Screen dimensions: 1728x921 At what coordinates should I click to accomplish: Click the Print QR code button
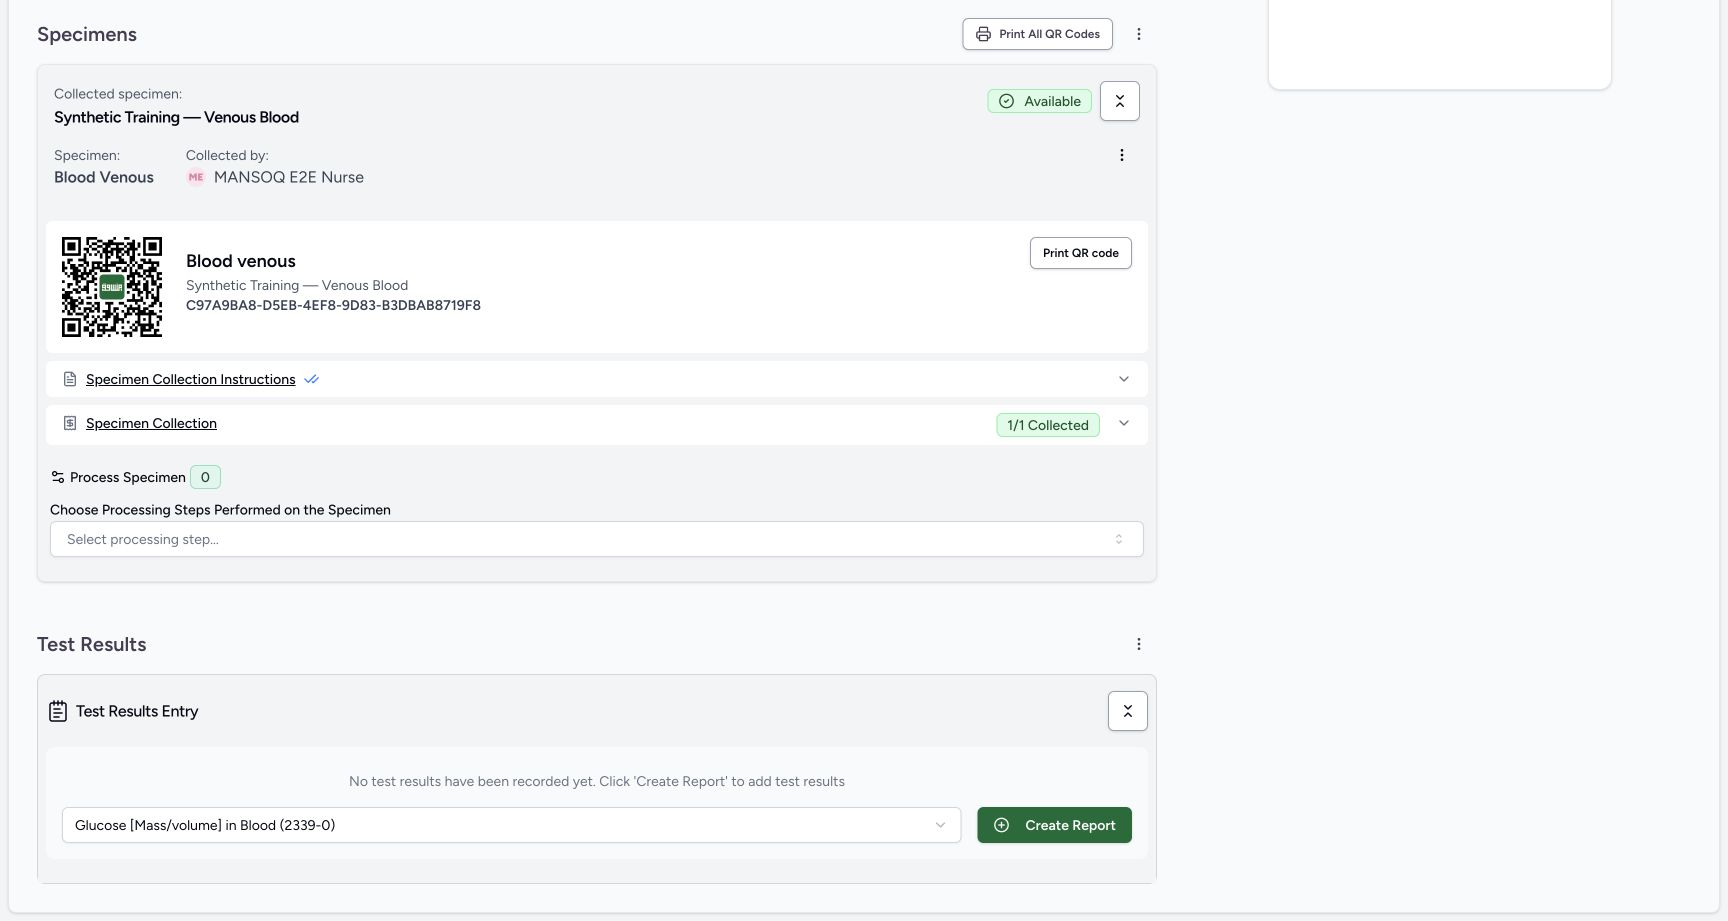[x=1080, y=253]
